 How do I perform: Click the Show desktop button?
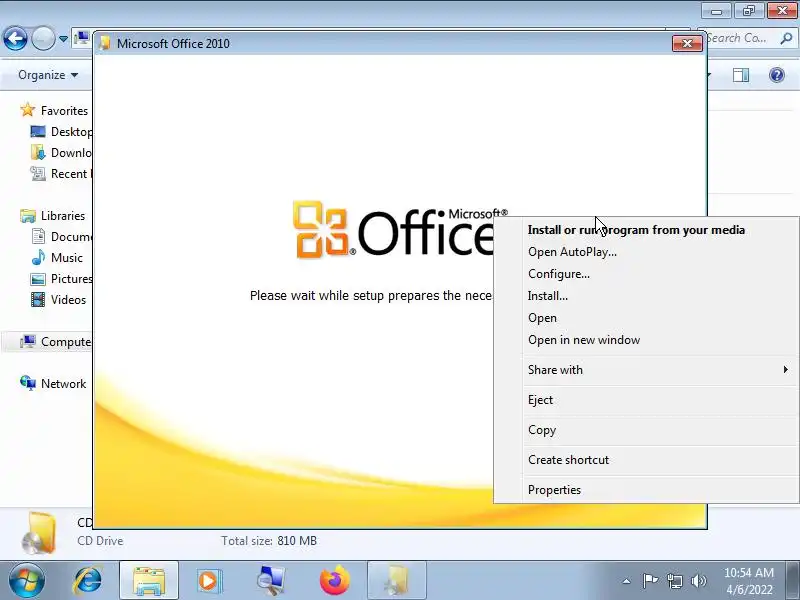[x=794, y=581]
